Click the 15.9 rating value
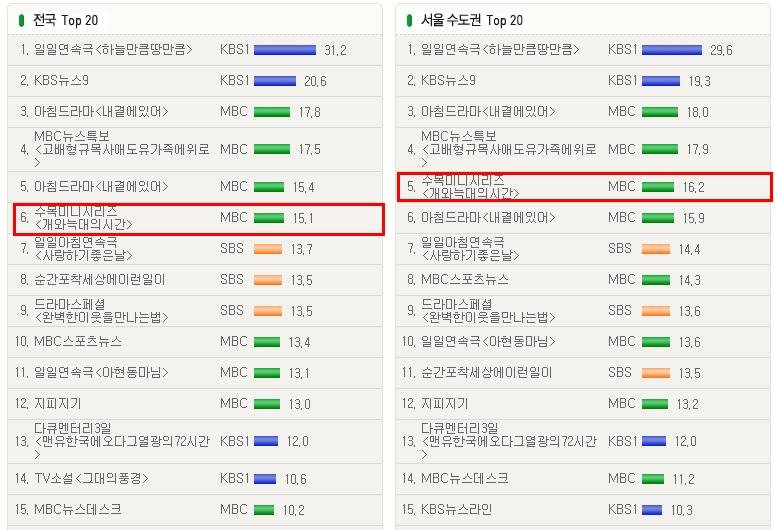Screen dimensions: 775x530 point(693,218)
